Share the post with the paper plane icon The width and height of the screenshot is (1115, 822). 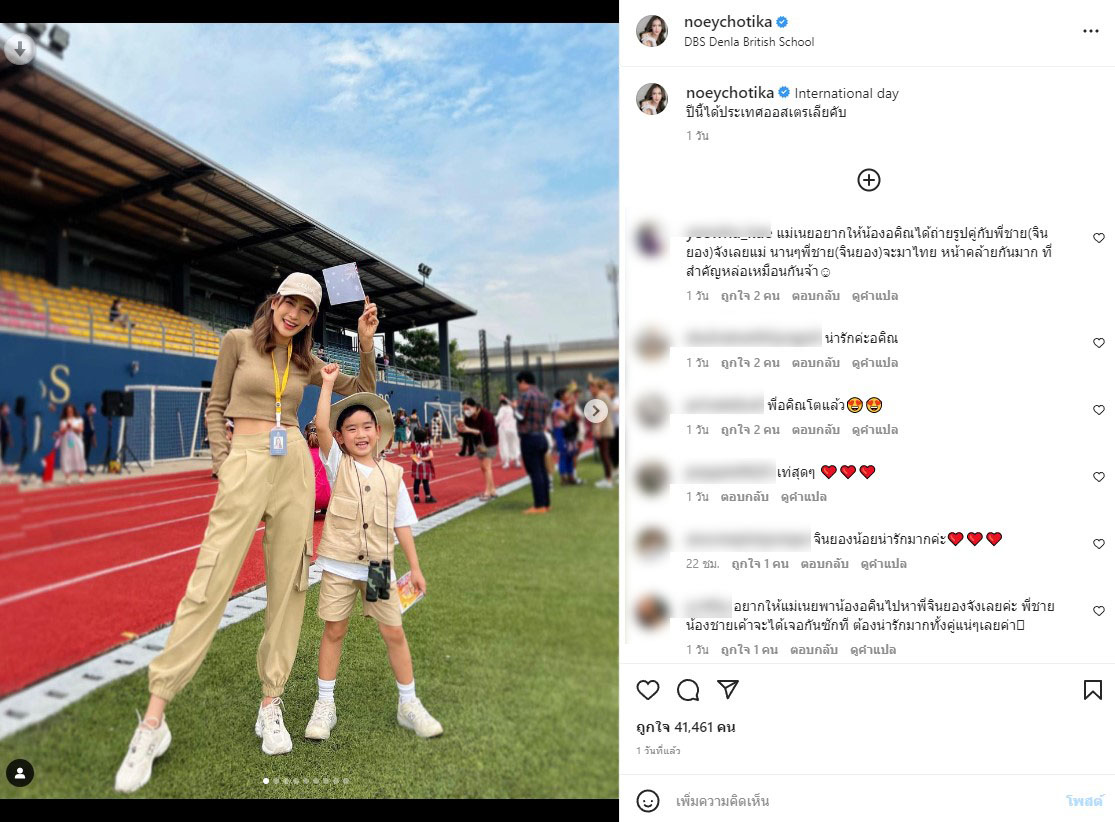tap(727, 689)
